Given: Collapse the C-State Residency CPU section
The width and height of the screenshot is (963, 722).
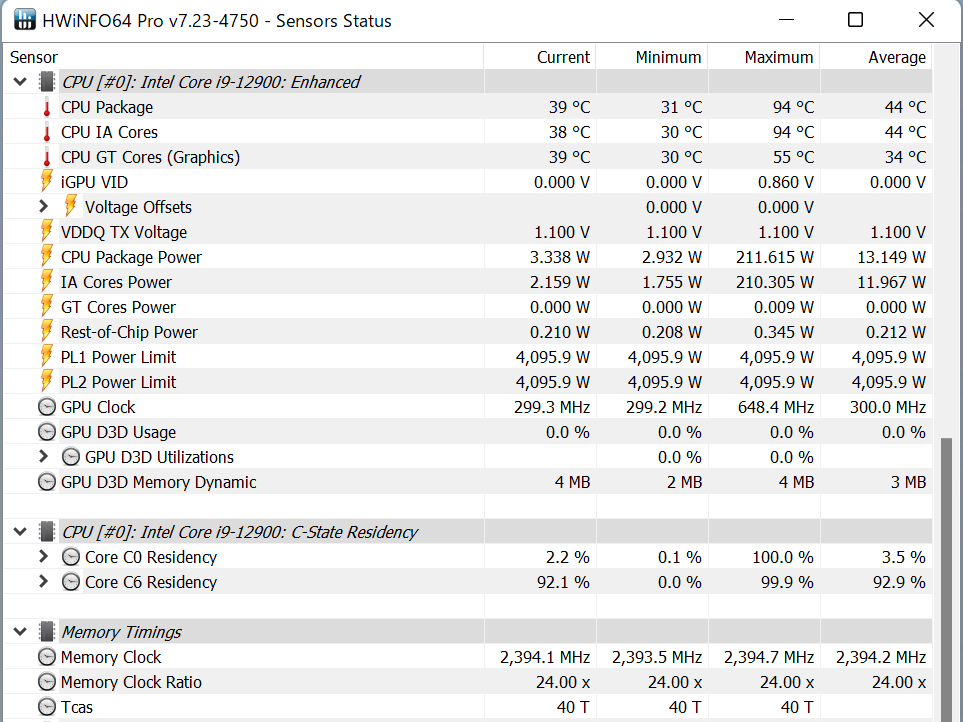Looking at the screenshot, I should click(20, 532).
